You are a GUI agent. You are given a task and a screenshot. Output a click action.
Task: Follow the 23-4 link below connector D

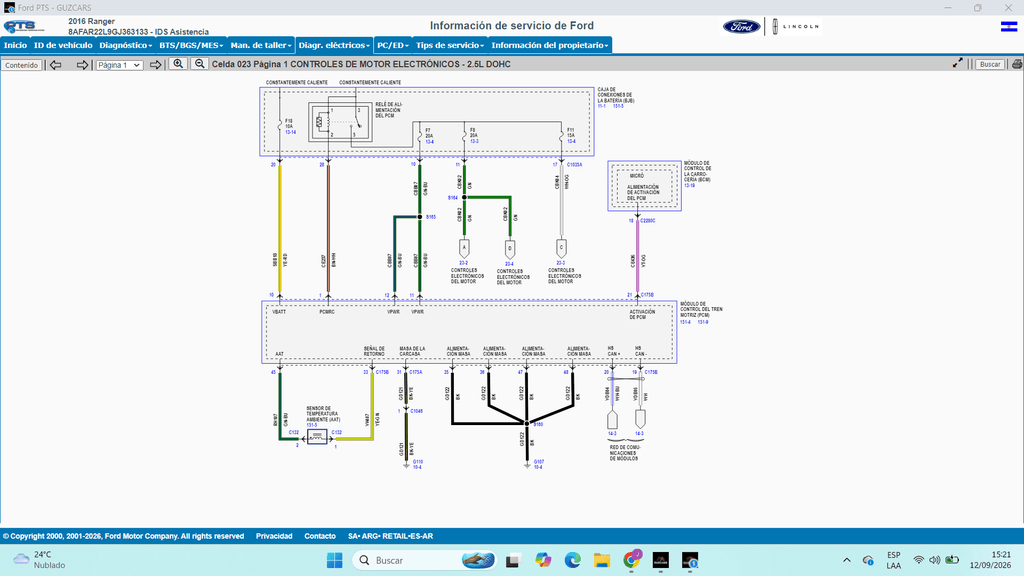tap(509, 264)
